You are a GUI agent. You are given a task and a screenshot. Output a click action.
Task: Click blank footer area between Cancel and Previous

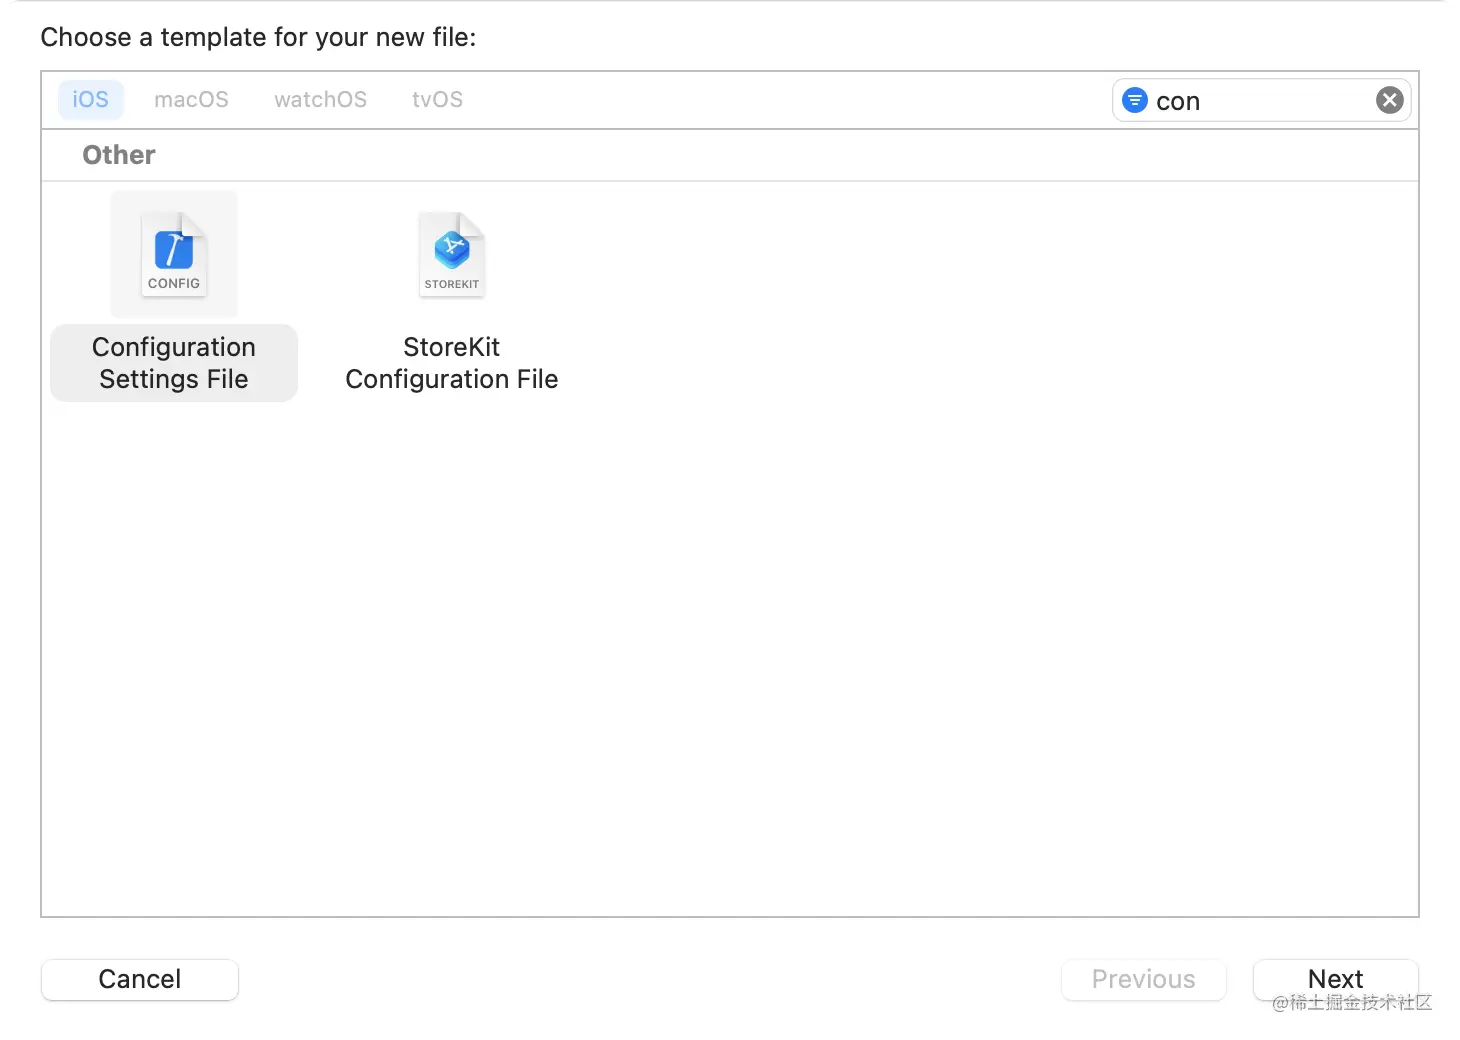click(650, 979)
